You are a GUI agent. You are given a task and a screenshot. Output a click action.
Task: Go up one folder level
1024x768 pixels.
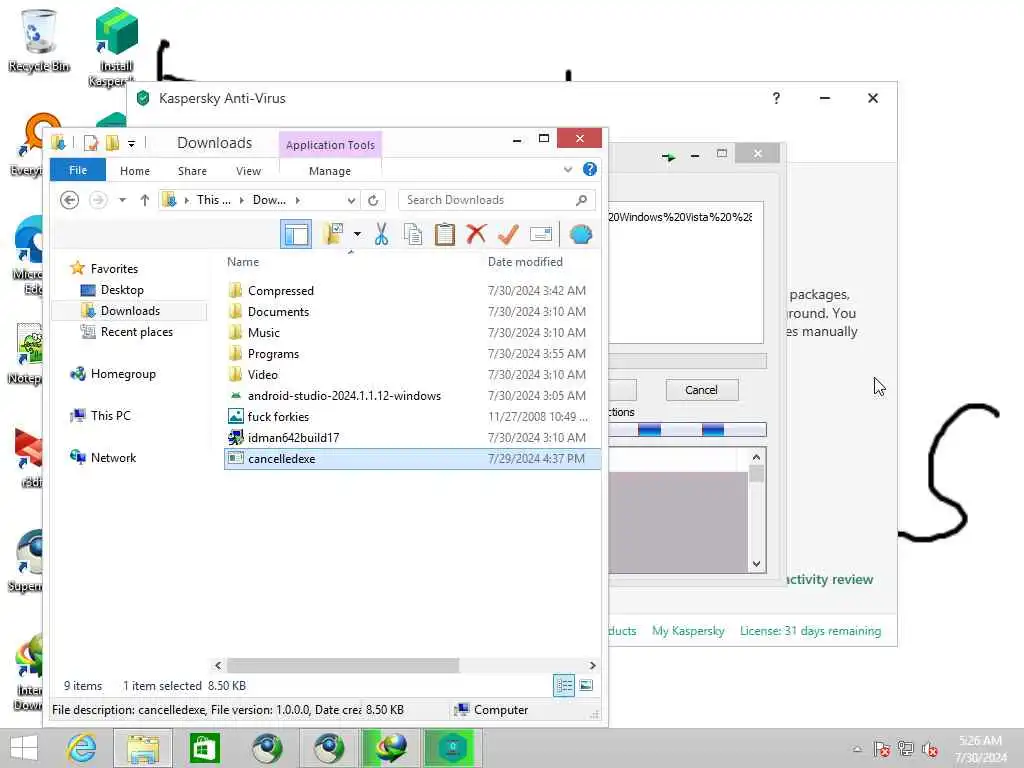[144, 200]
